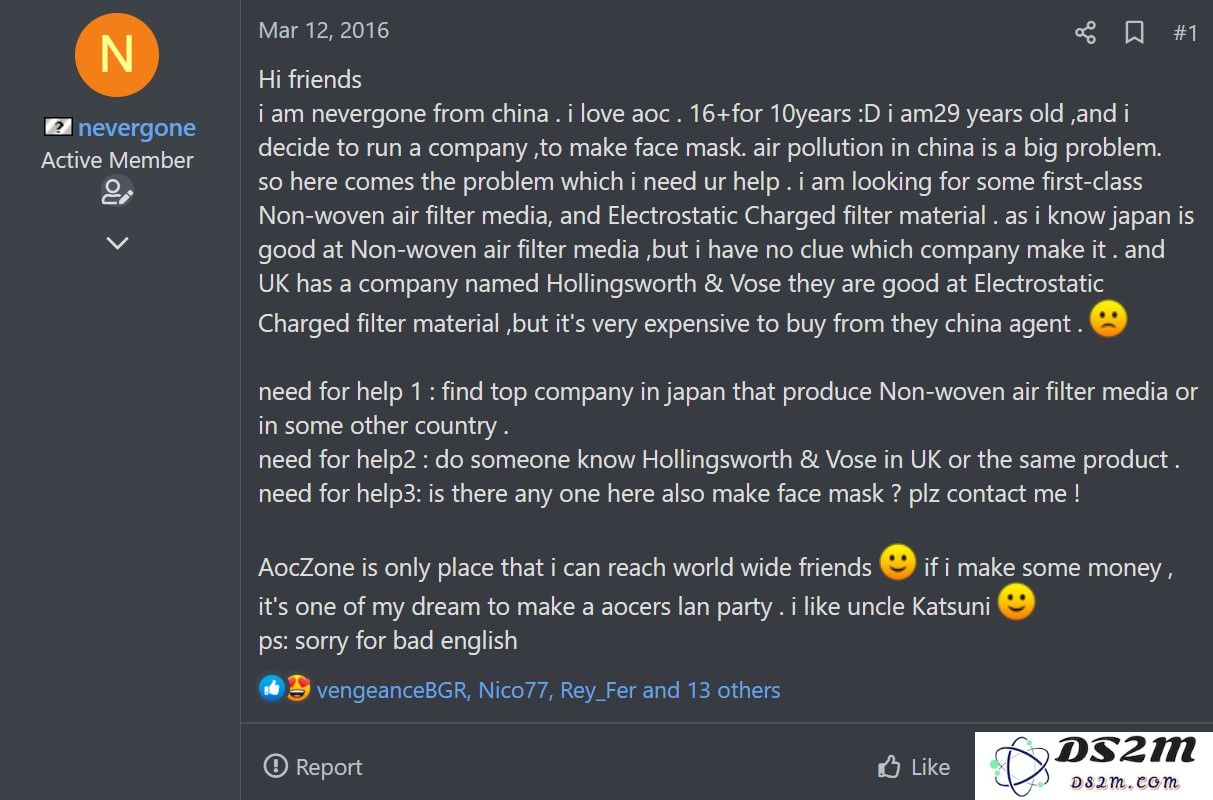Expand user details chevron below avatar
The height and width of the screenshot is (800, 1213).
(117, 243)
